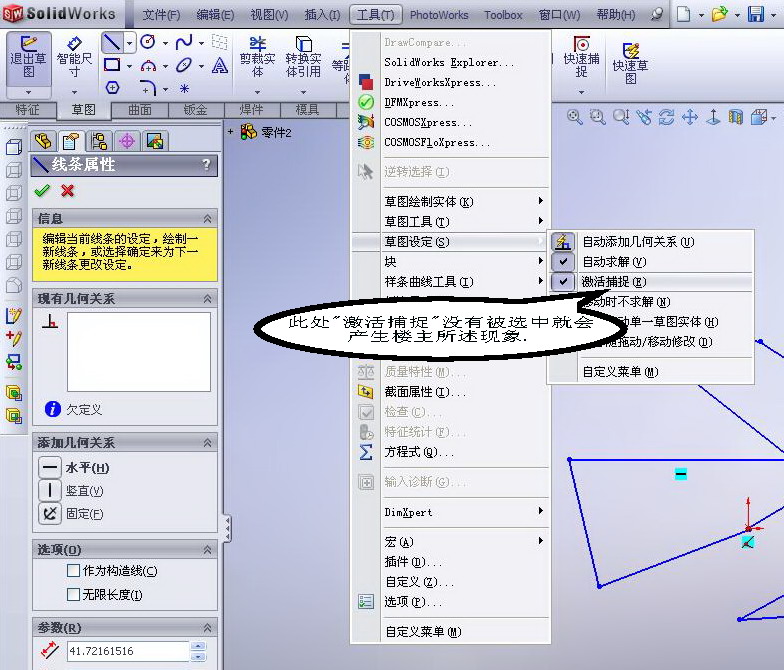
Task: Click the New document icon
Action: (x=683, y=14)
